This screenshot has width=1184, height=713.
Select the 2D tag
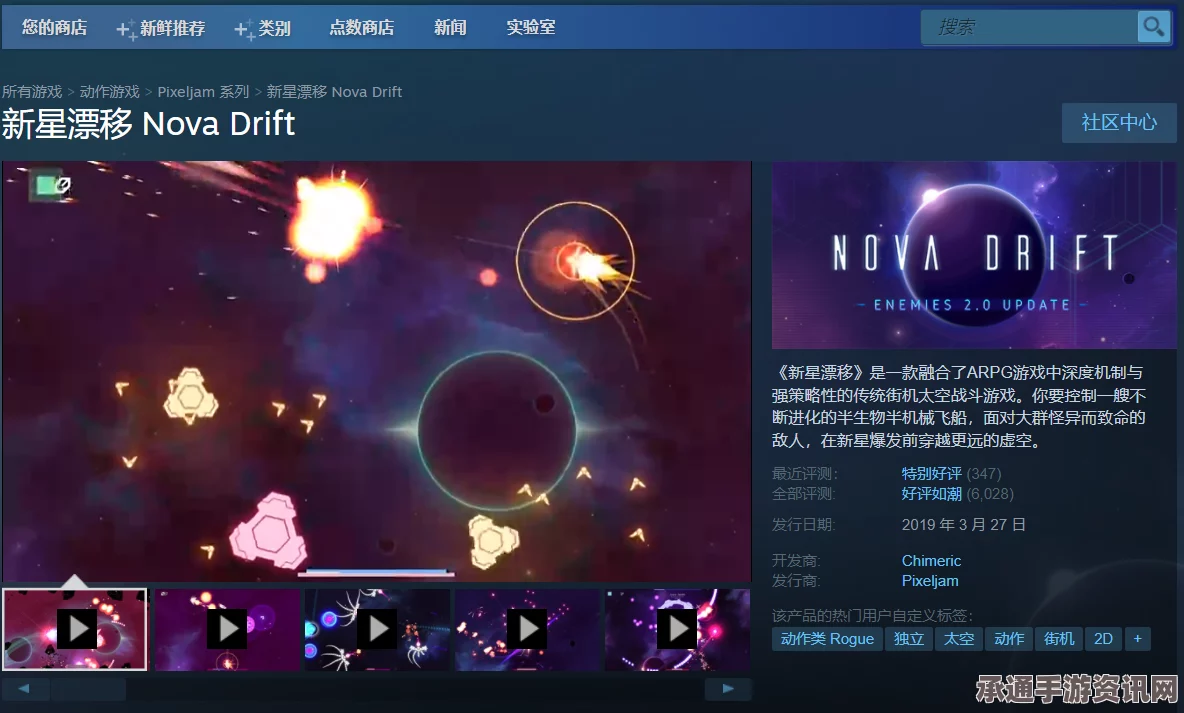(1103, 639)
